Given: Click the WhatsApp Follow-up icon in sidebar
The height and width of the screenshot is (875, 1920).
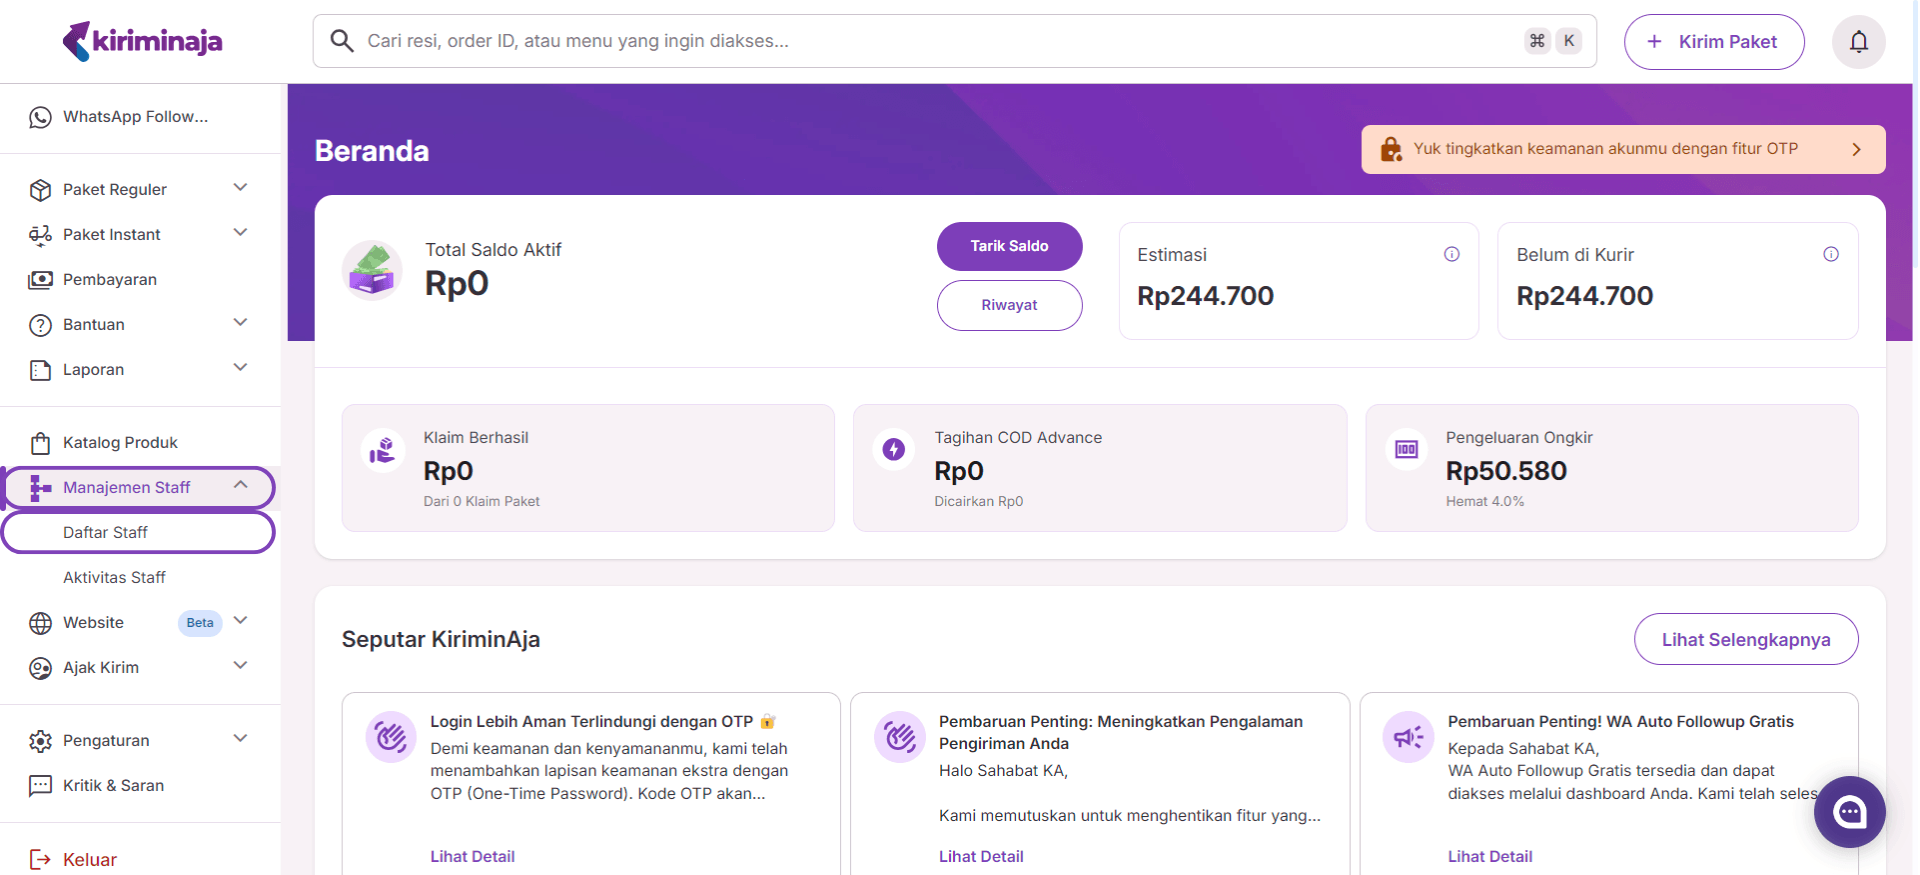Looking at the screenshot, I should (40, 117).
